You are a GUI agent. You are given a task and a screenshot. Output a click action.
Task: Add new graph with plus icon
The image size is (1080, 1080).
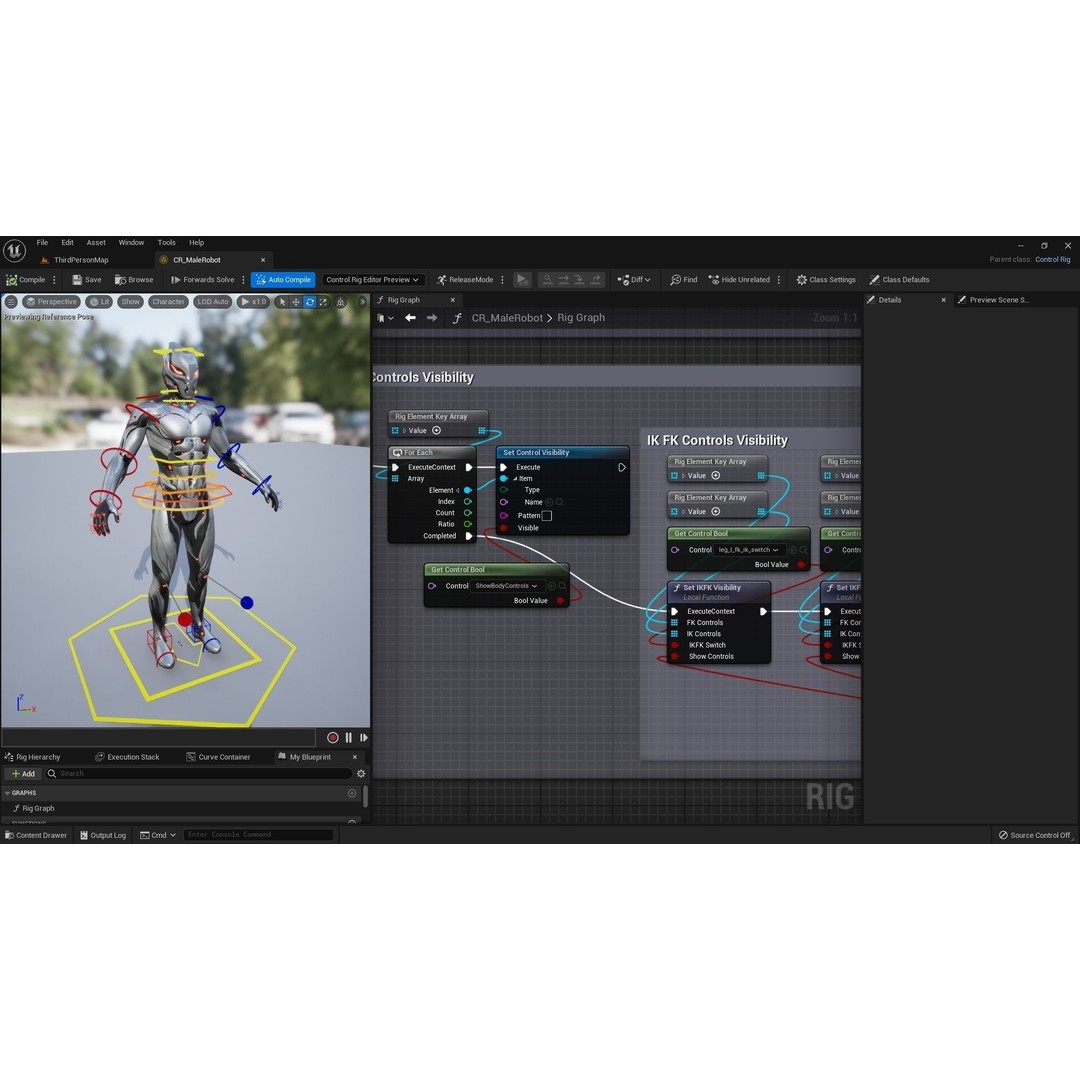352,793
